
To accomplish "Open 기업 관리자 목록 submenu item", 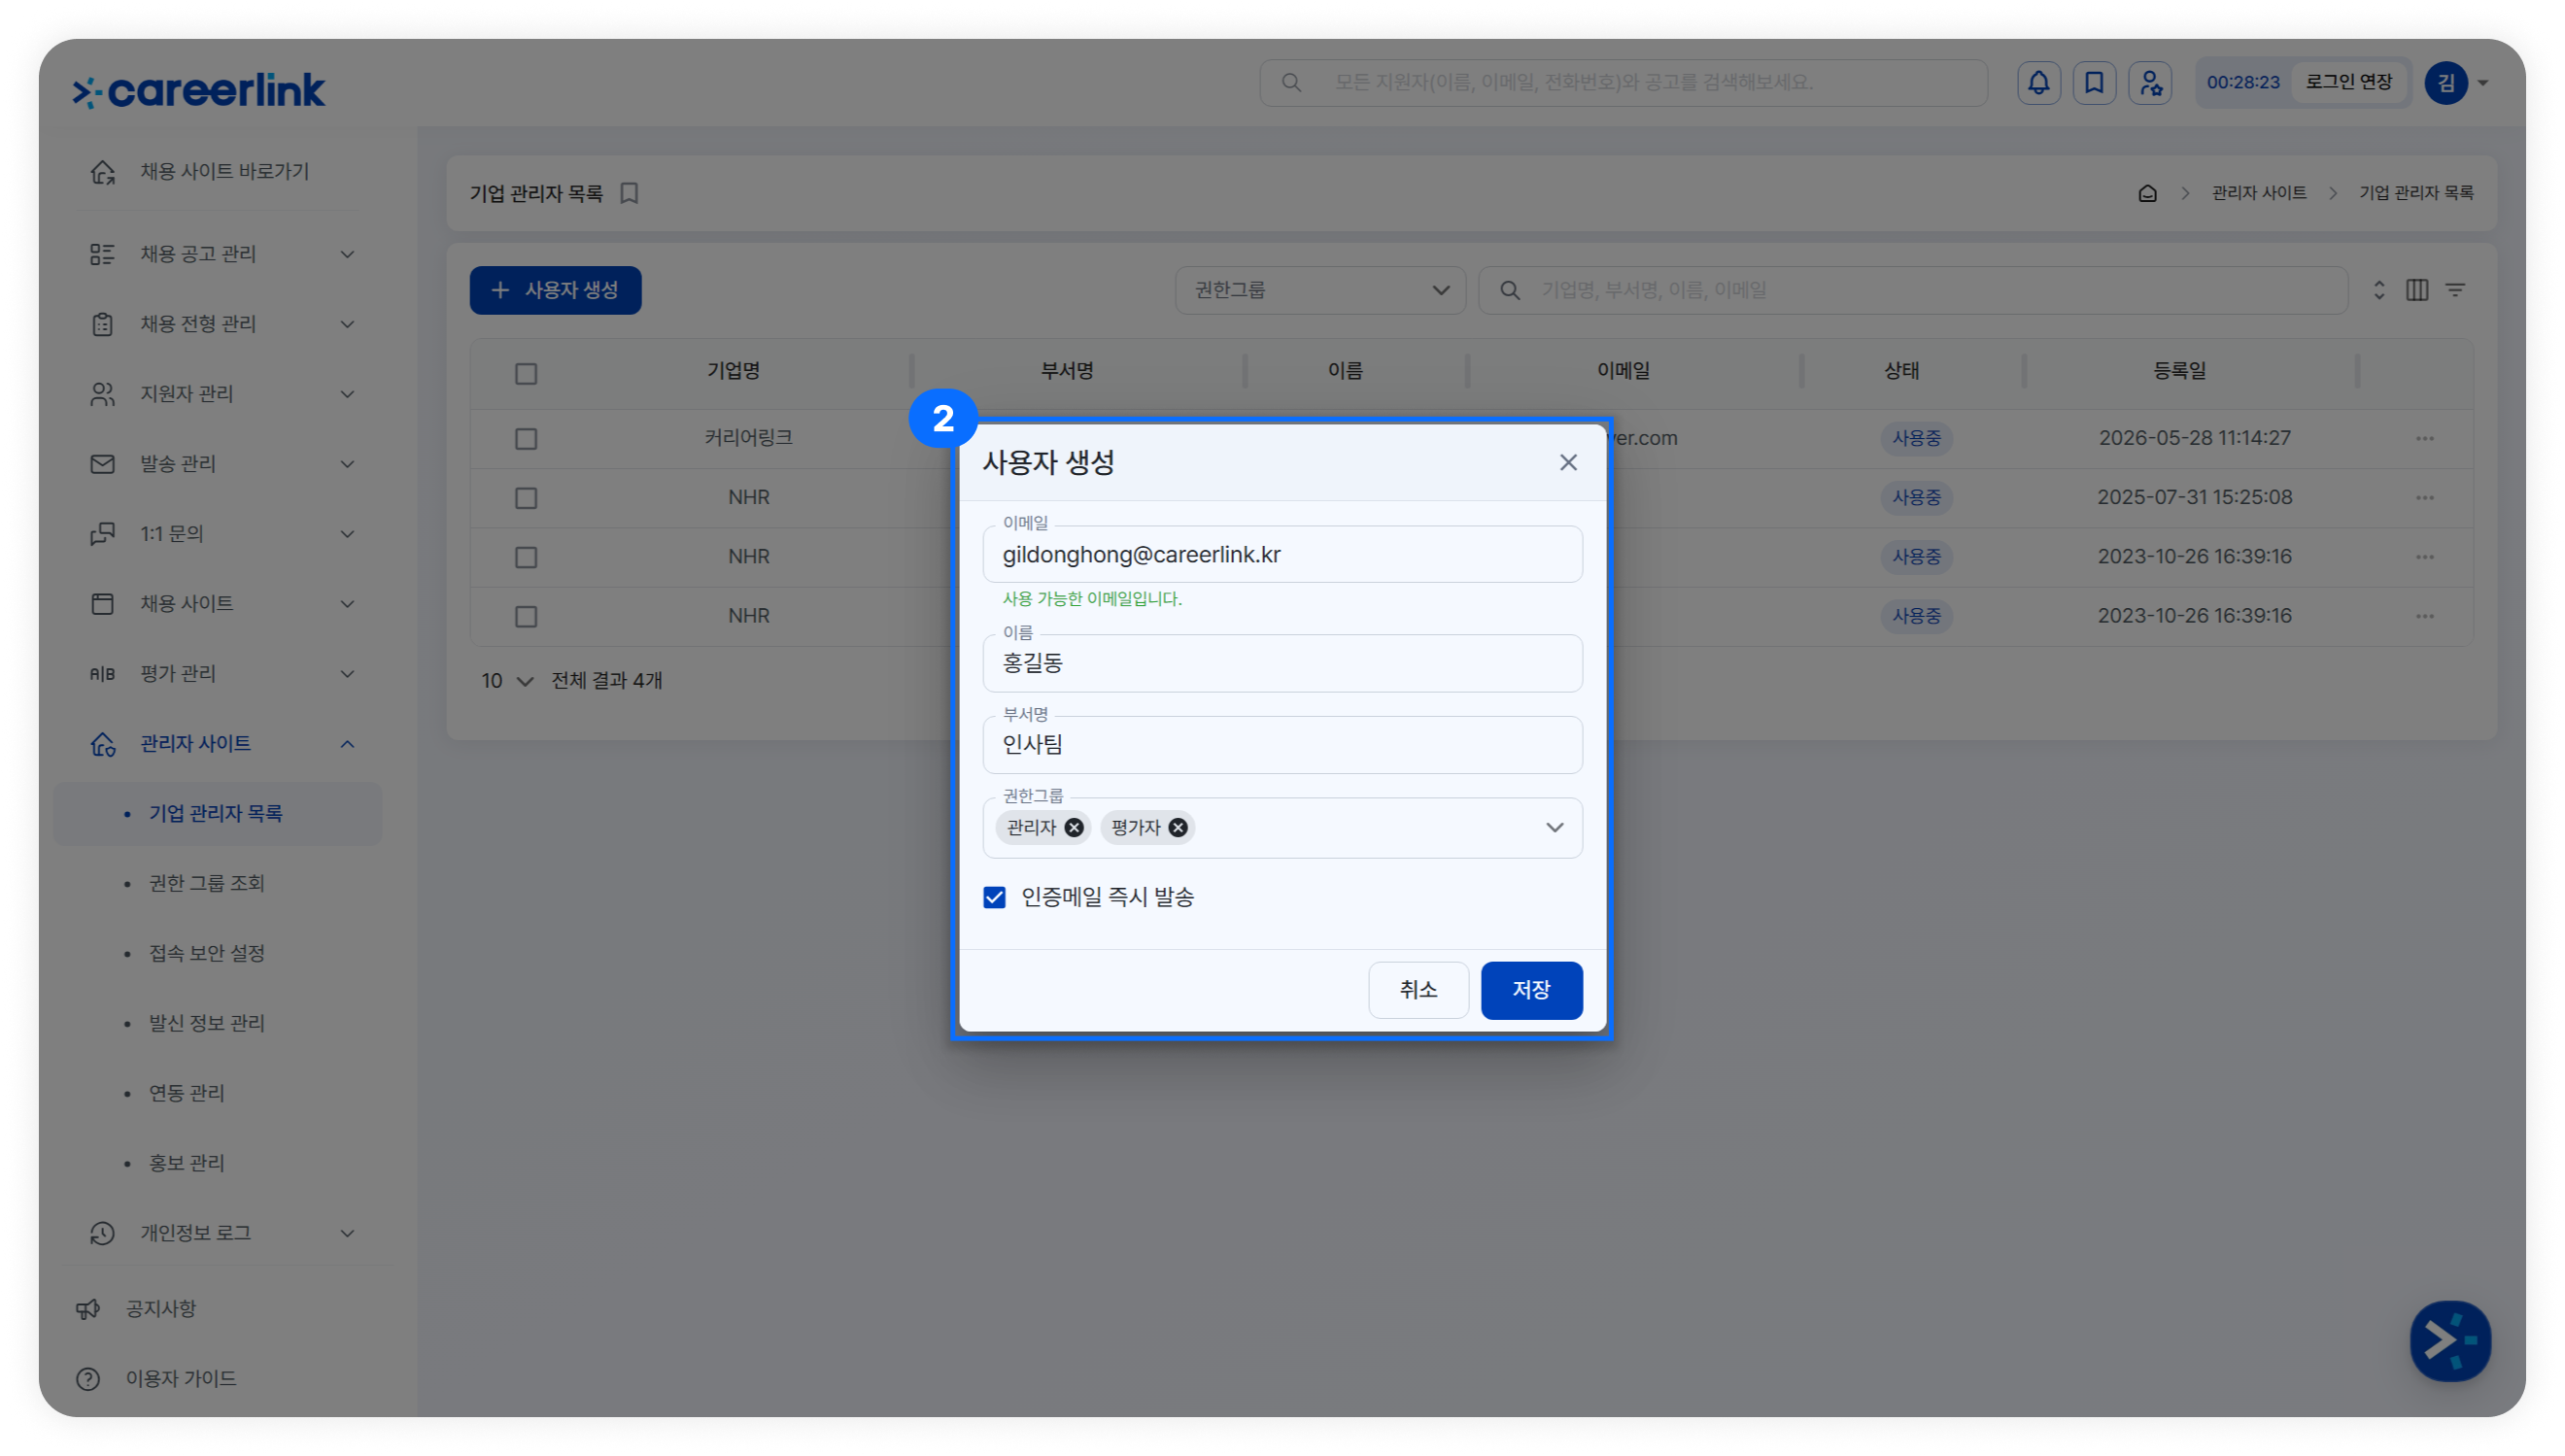I will click(x=218, y=814).
